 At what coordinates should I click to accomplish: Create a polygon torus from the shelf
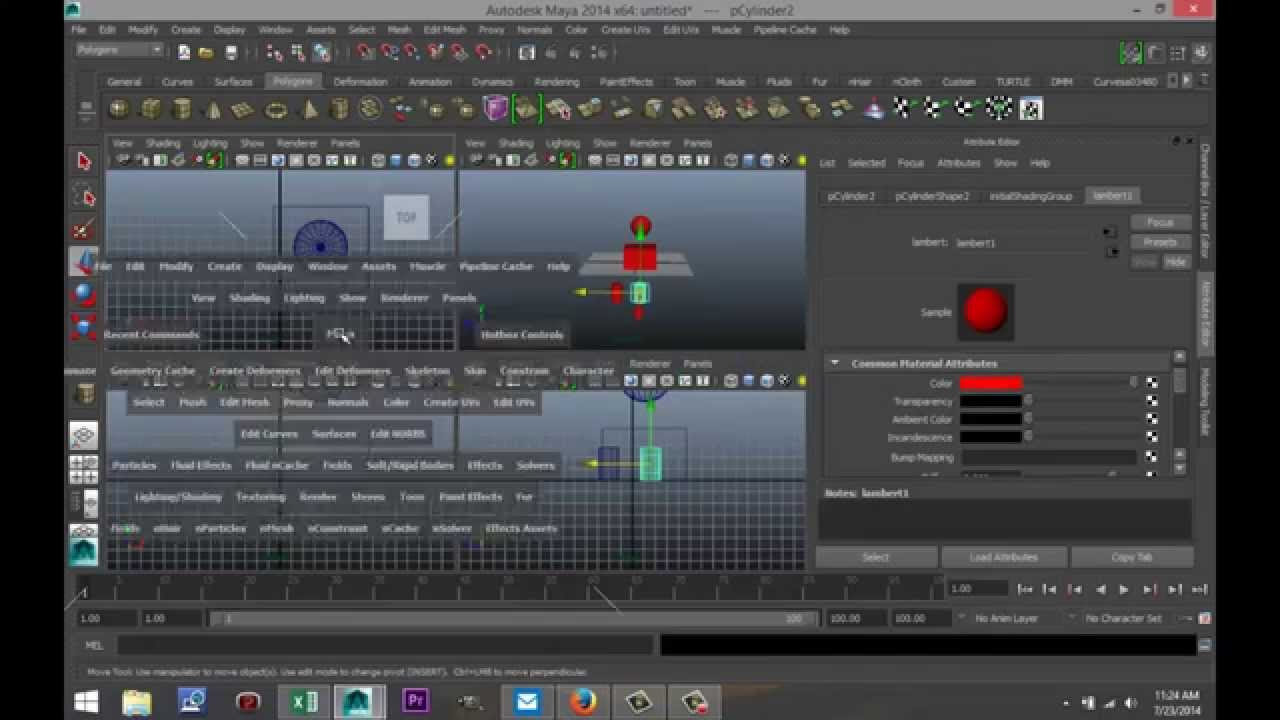275,109
